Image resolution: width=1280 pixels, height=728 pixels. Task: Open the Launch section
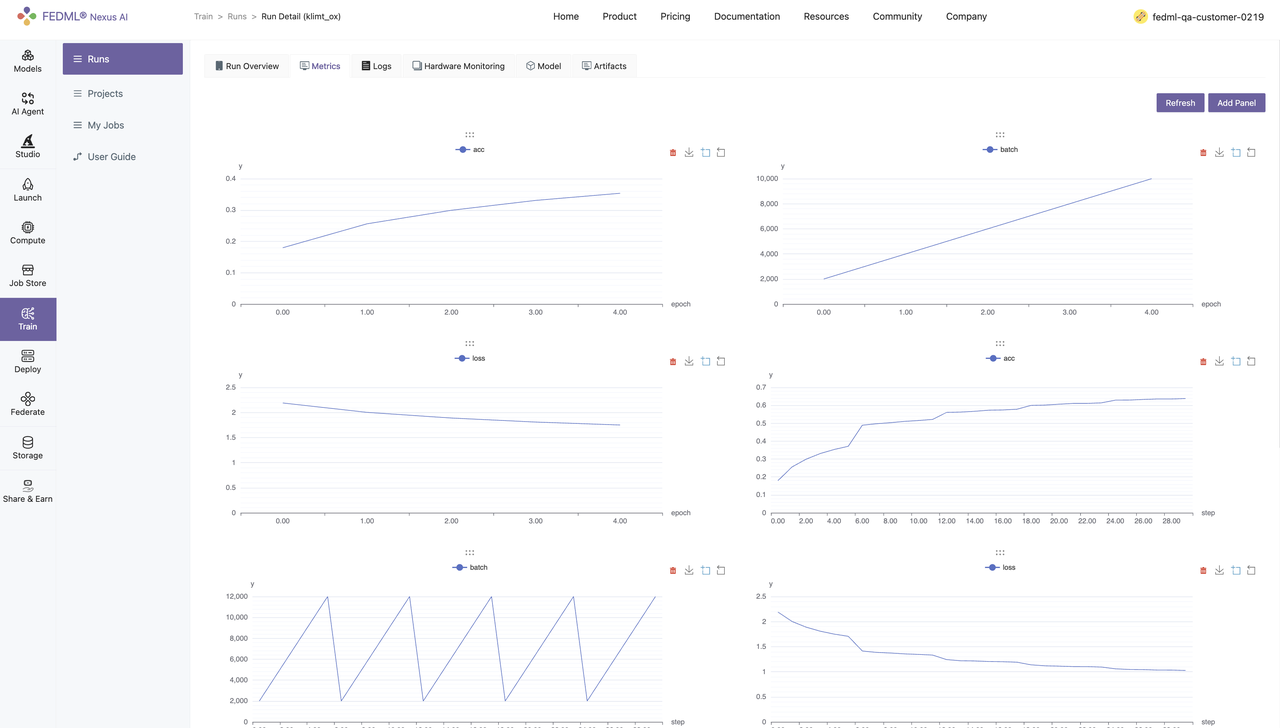click(x=28, y=190)
